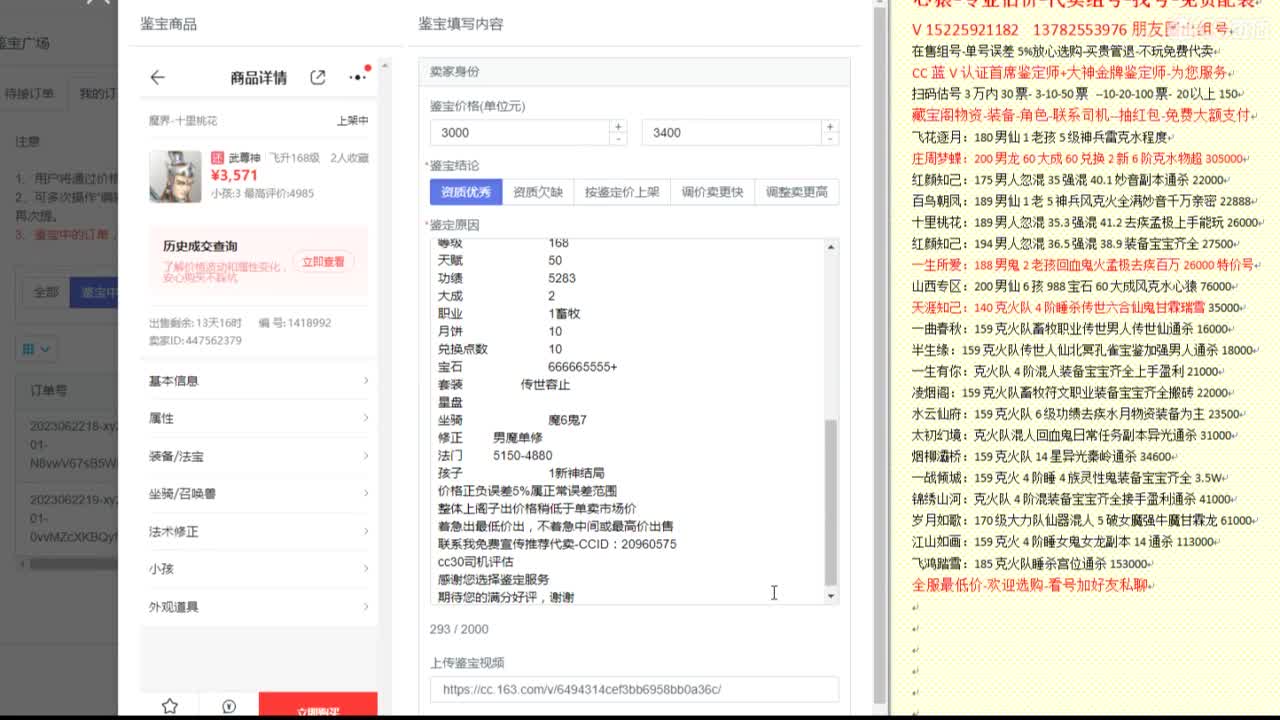Click the star favorite icon at bottom
The height and width of the screenshot is (720, 1280).
(170, 706)
